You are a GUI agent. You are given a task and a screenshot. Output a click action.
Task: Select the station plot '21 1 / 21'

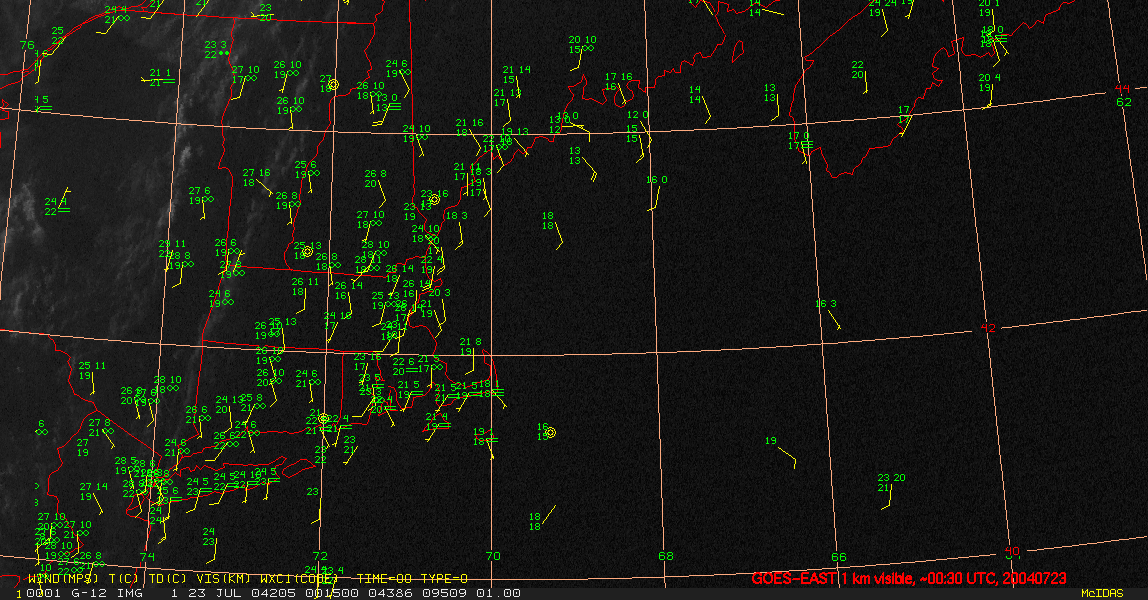(160, 78)
